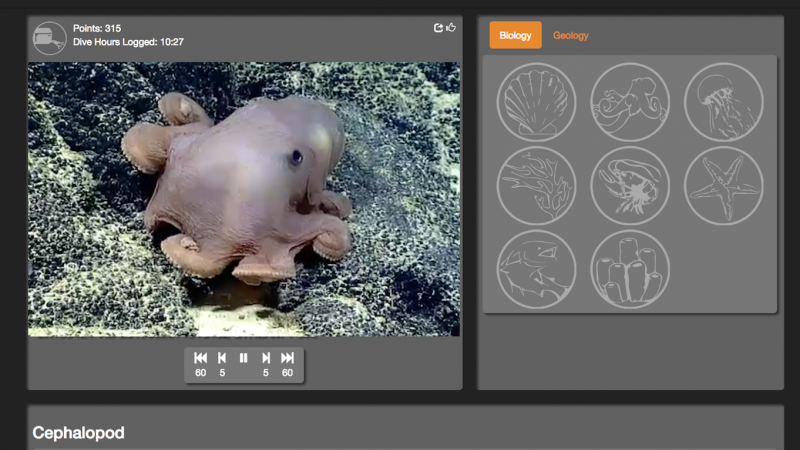Click the share icon above the video
The height and width of the screenshot is (450, 800).
click(438, 28)
